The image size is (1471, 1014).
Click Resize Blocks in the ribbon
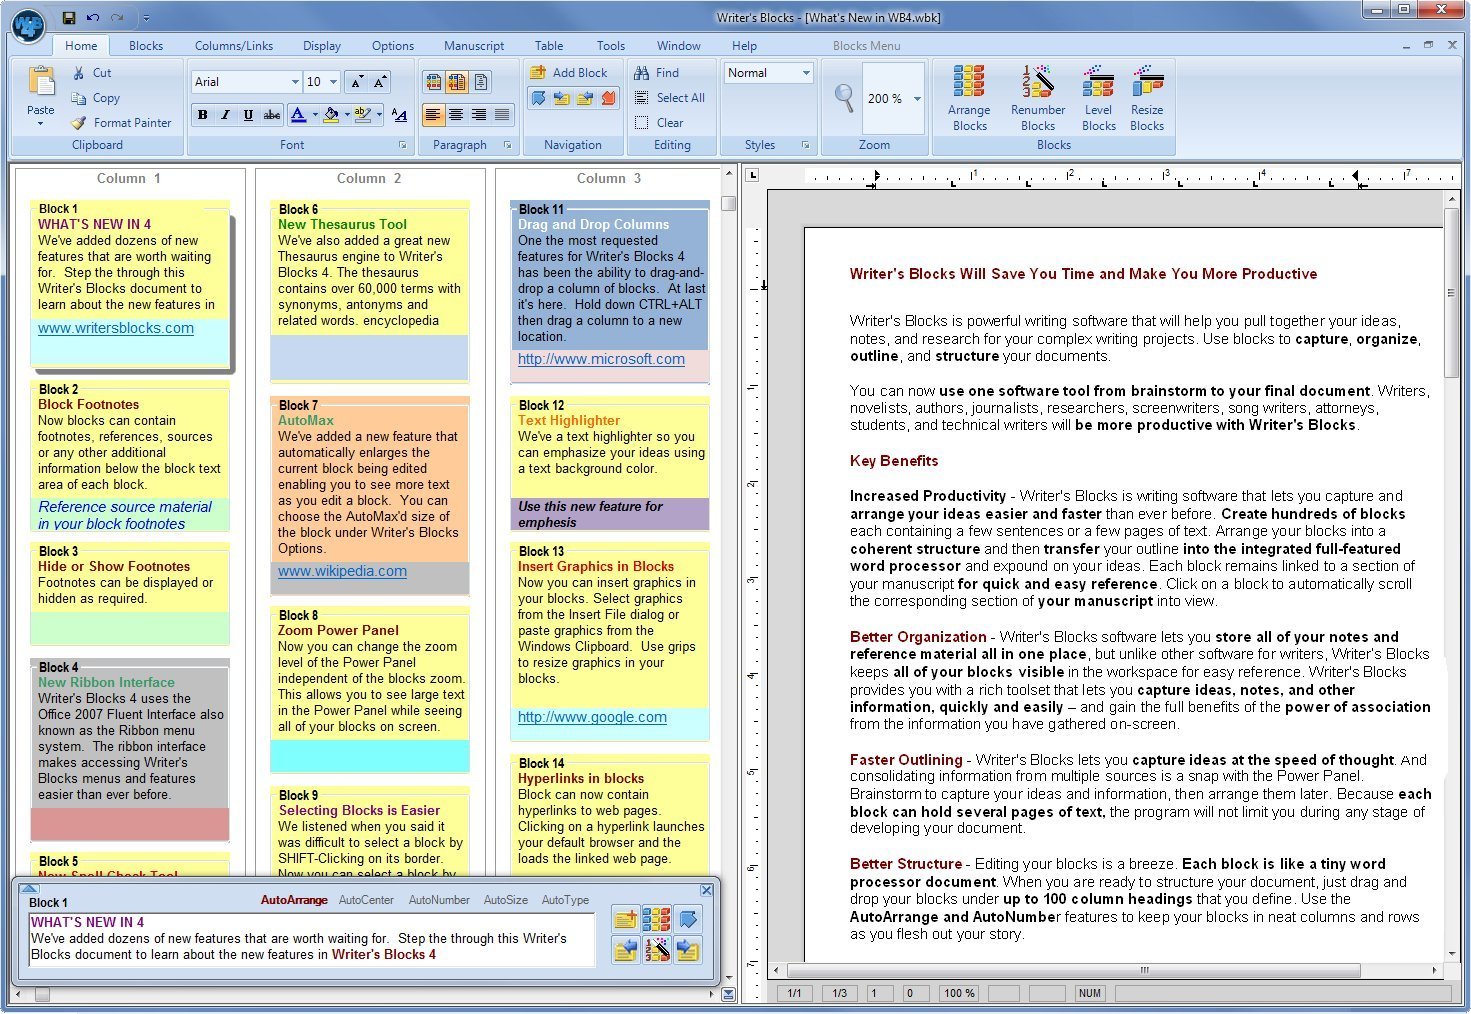[1147, 98]
